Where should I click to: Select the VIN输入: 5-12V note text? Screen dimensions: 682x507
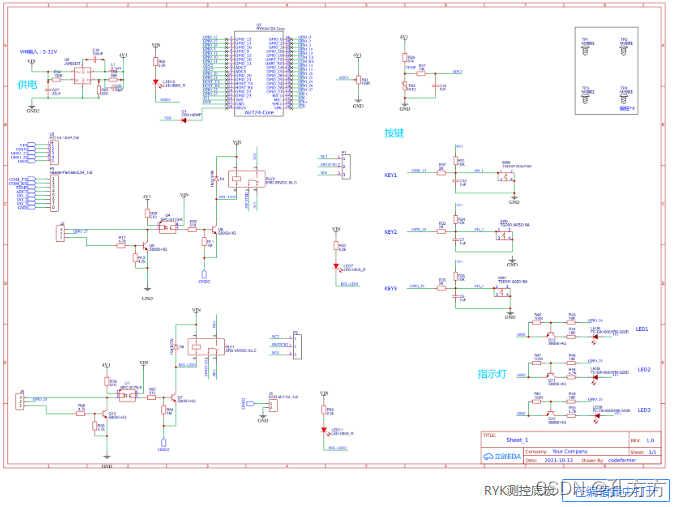(x=38, y=52)
